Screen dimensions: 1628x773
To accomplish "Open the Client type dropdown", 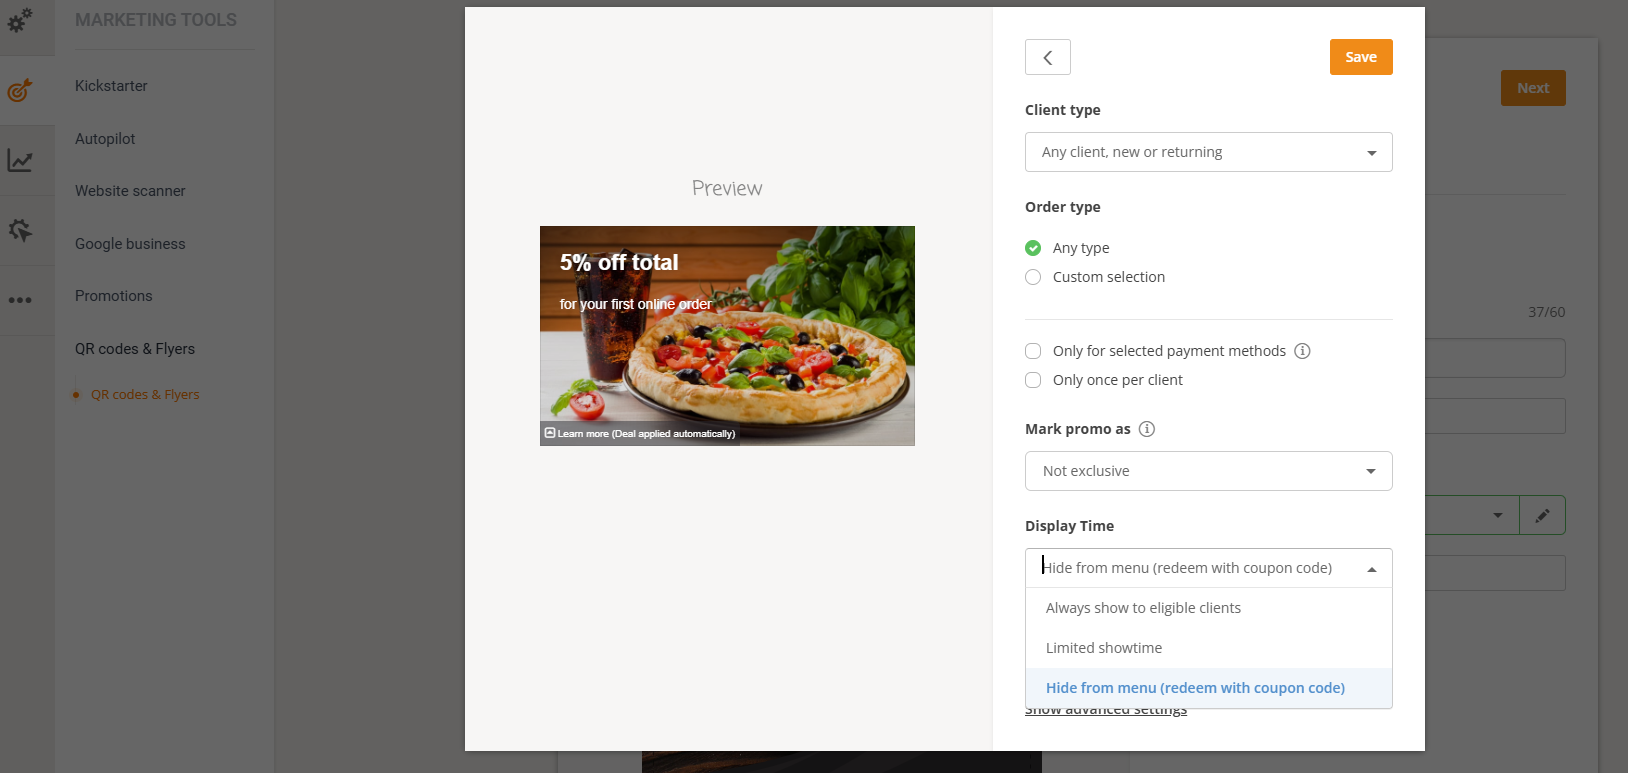I will (1208, 152).
